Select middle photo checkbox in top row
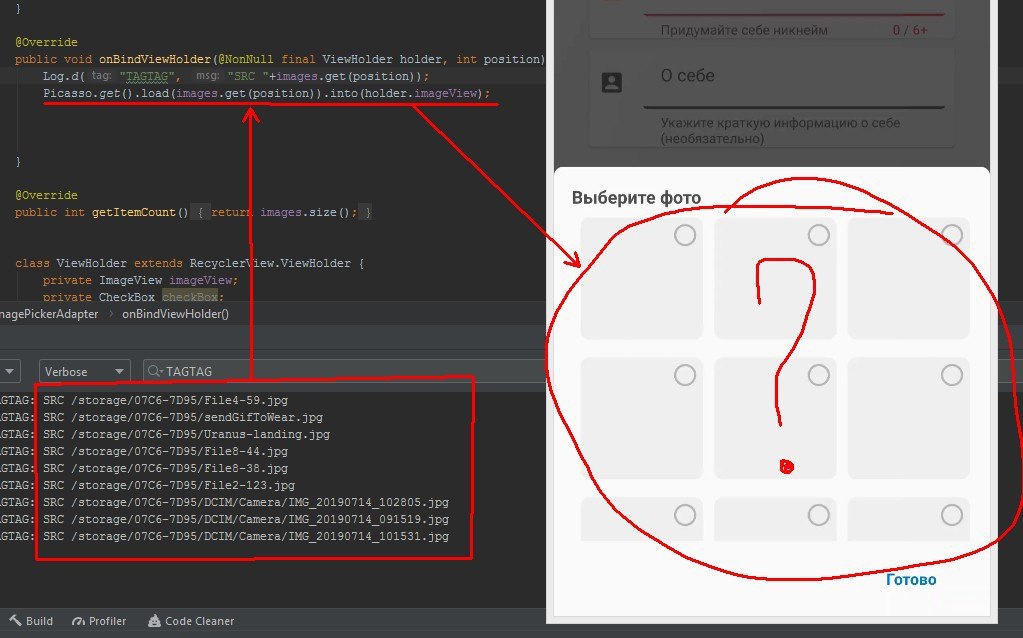This screenshot has width=1023, height=638. click(819, 235)
